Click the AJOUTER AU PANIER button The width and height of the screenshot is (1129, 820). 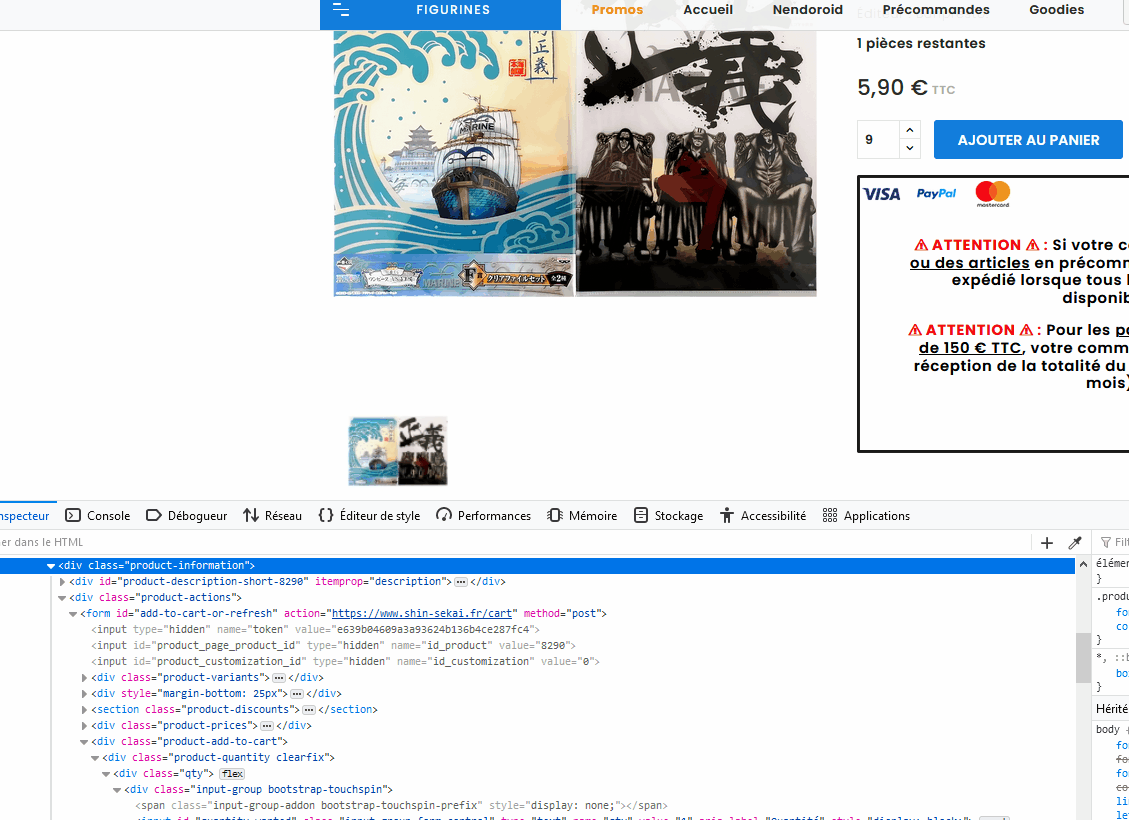point(1027,139)
